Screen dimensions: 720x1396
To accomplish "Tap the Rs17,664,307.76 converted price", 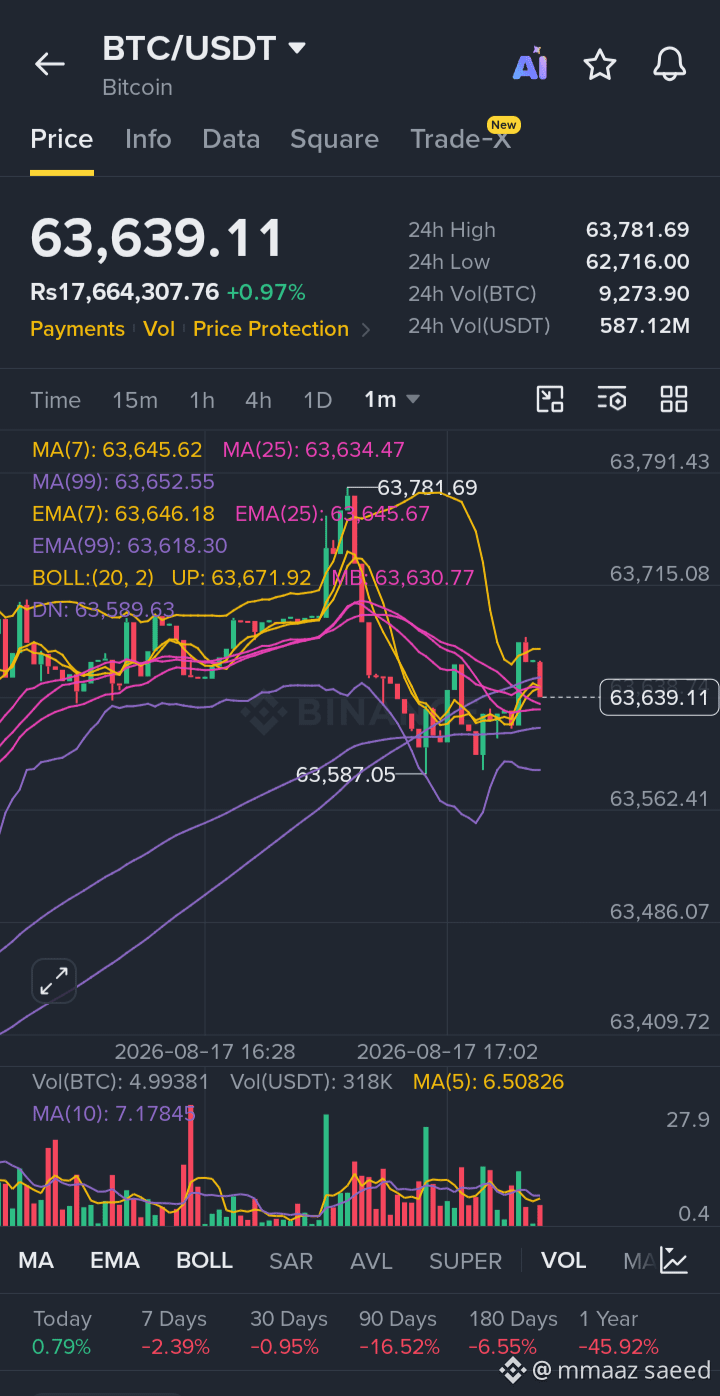I will click(124, 293).
